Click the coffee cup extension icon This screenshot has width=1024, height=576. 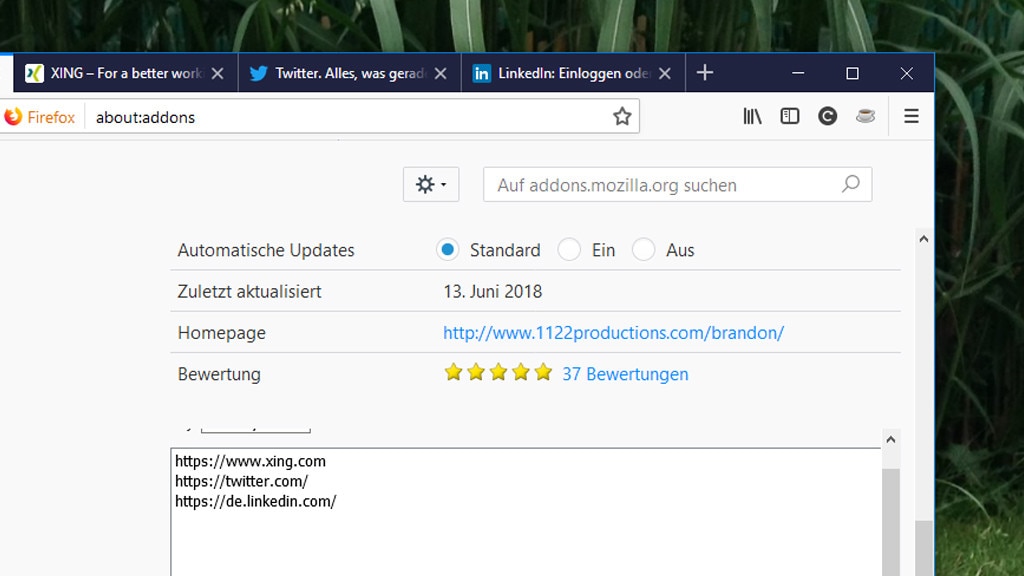click(865, 117)
